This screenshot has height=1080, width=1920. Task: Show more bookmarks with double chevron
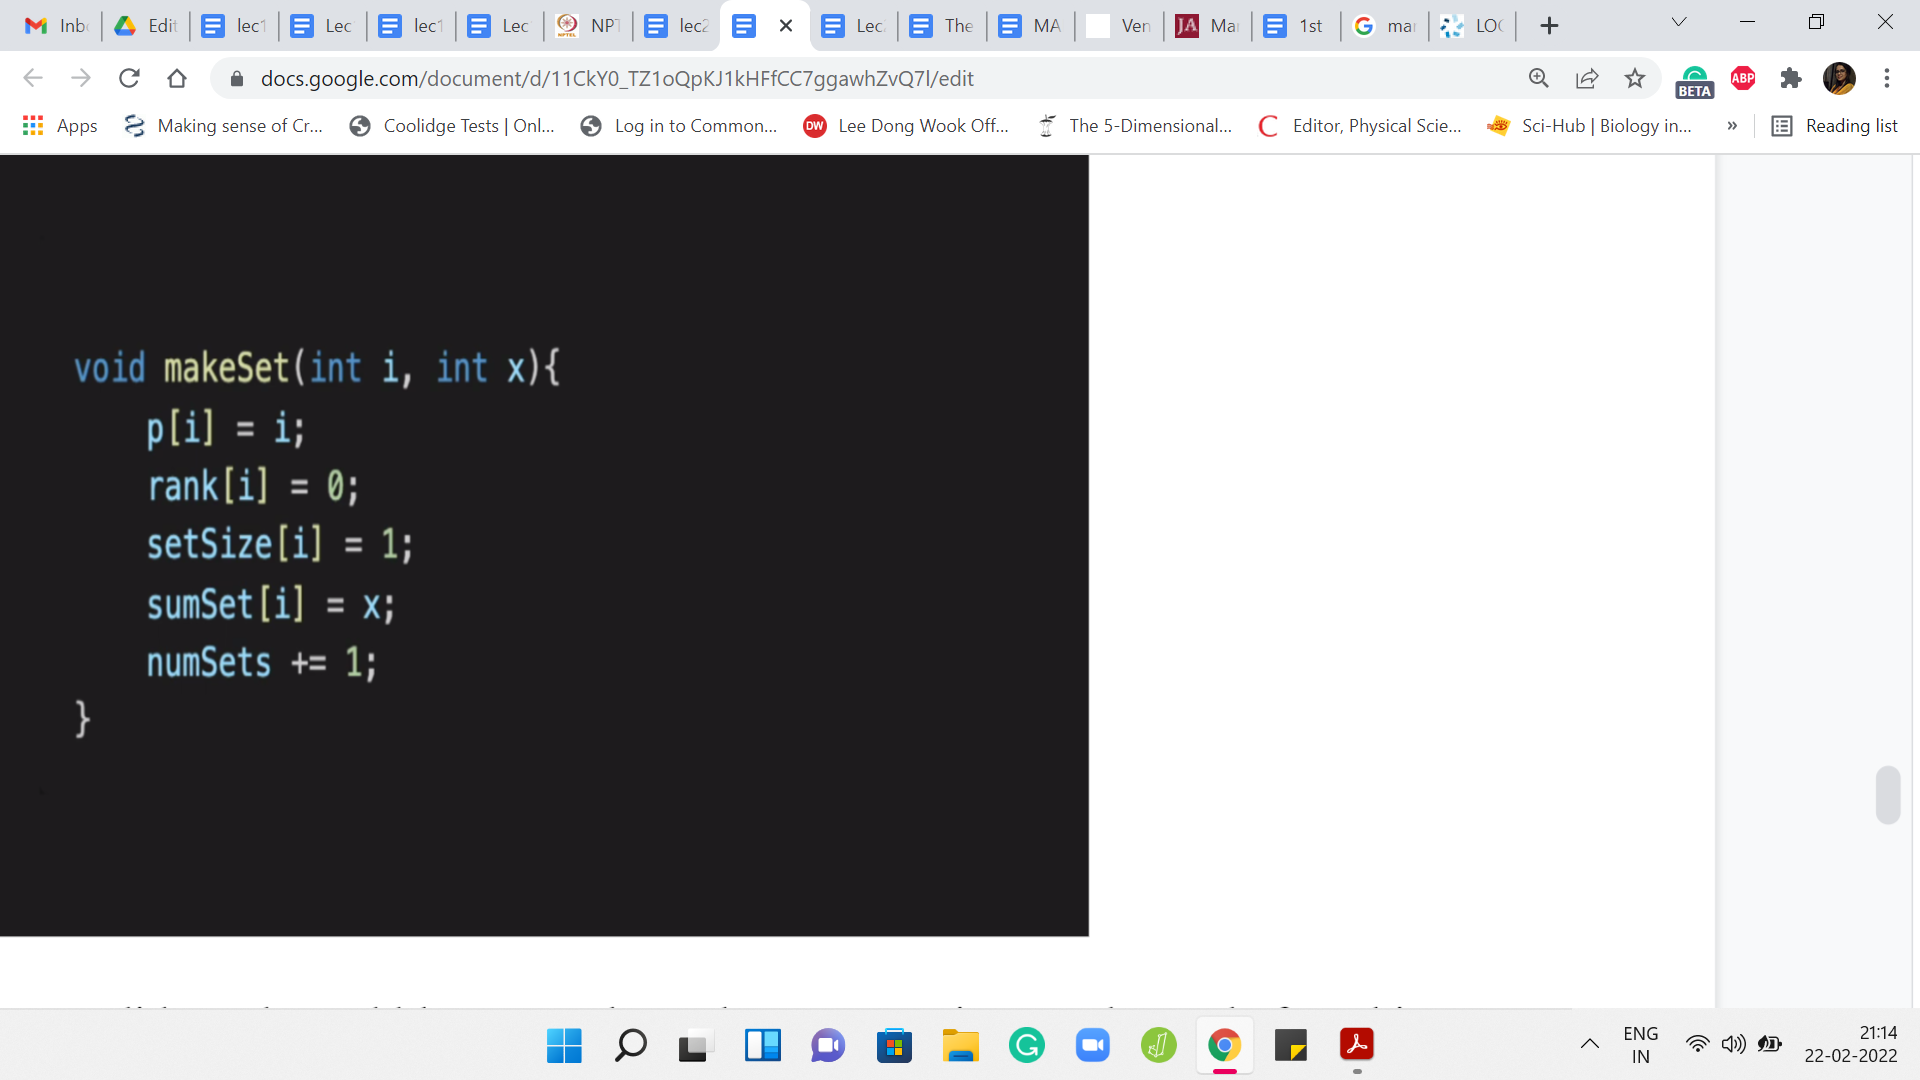[x=1732, y=126]
